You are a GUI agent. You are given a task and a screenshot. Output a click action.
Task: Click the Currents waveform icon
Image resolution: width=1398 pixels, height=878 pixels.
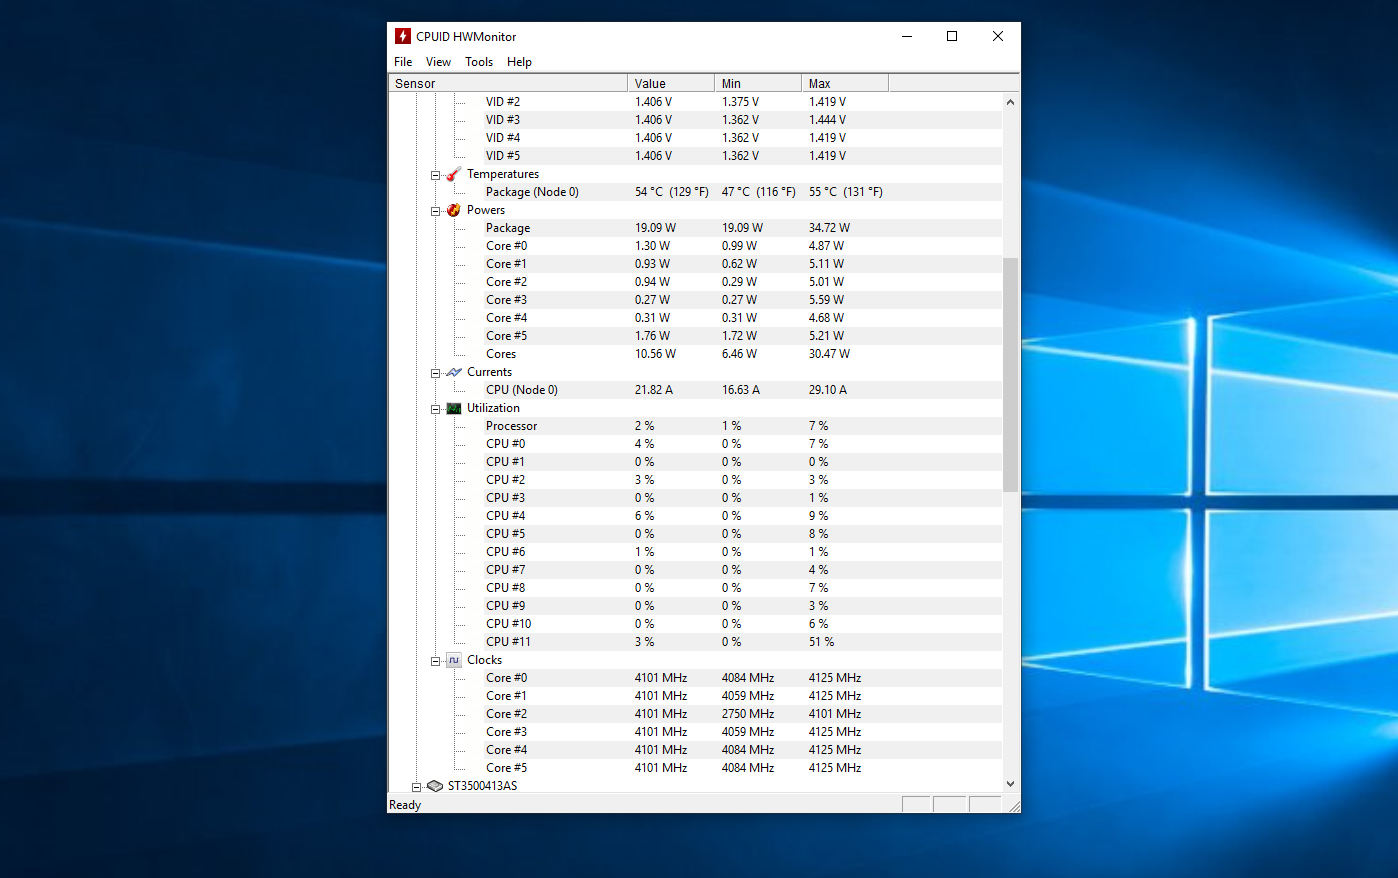454,372
